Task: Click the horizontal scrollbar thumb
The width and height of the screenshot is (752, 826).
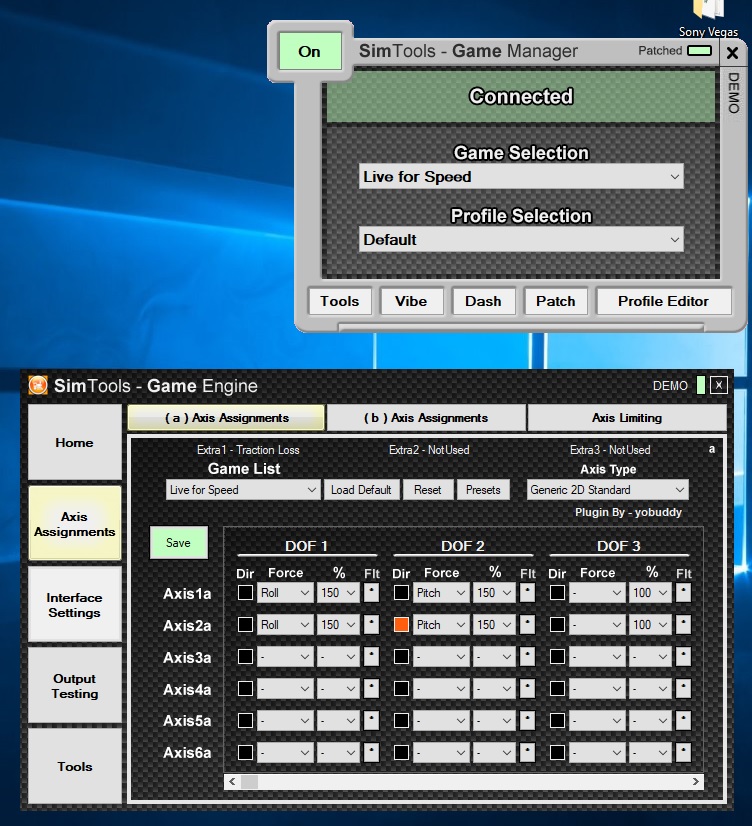Action: pos(250,782)
